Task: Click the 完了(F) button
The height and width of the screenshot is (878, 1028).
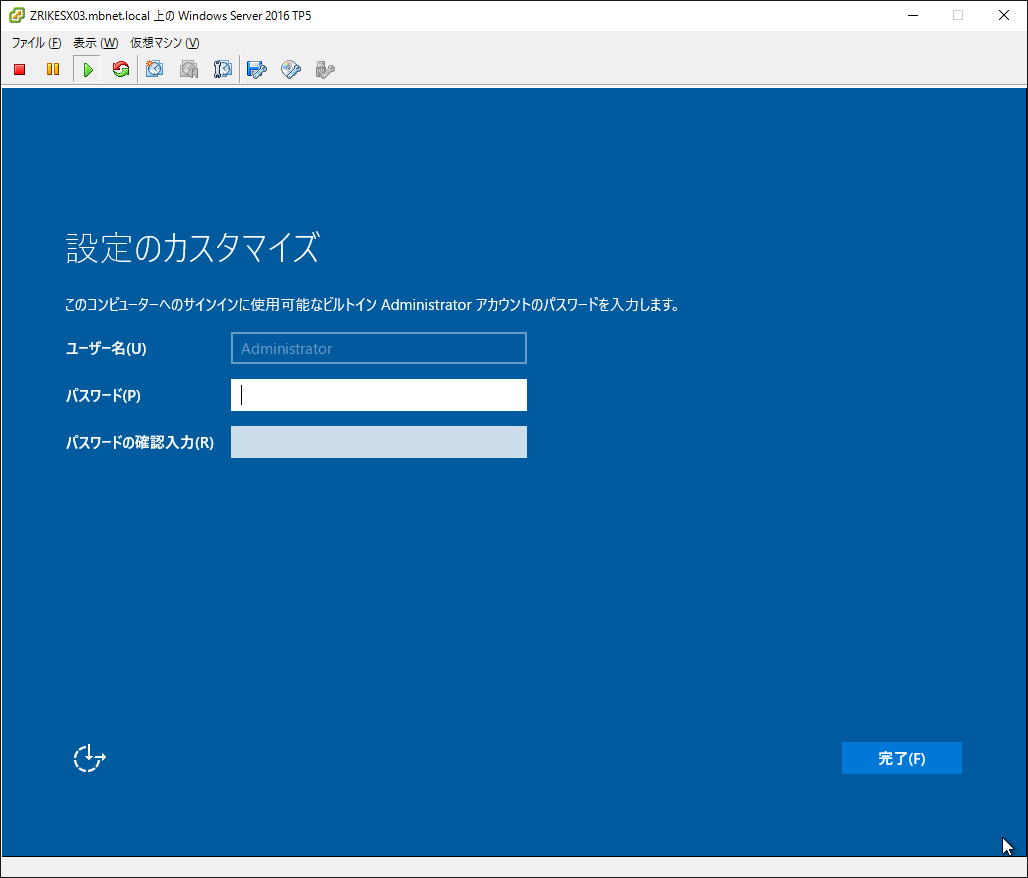Action: [x=900, y=758]
